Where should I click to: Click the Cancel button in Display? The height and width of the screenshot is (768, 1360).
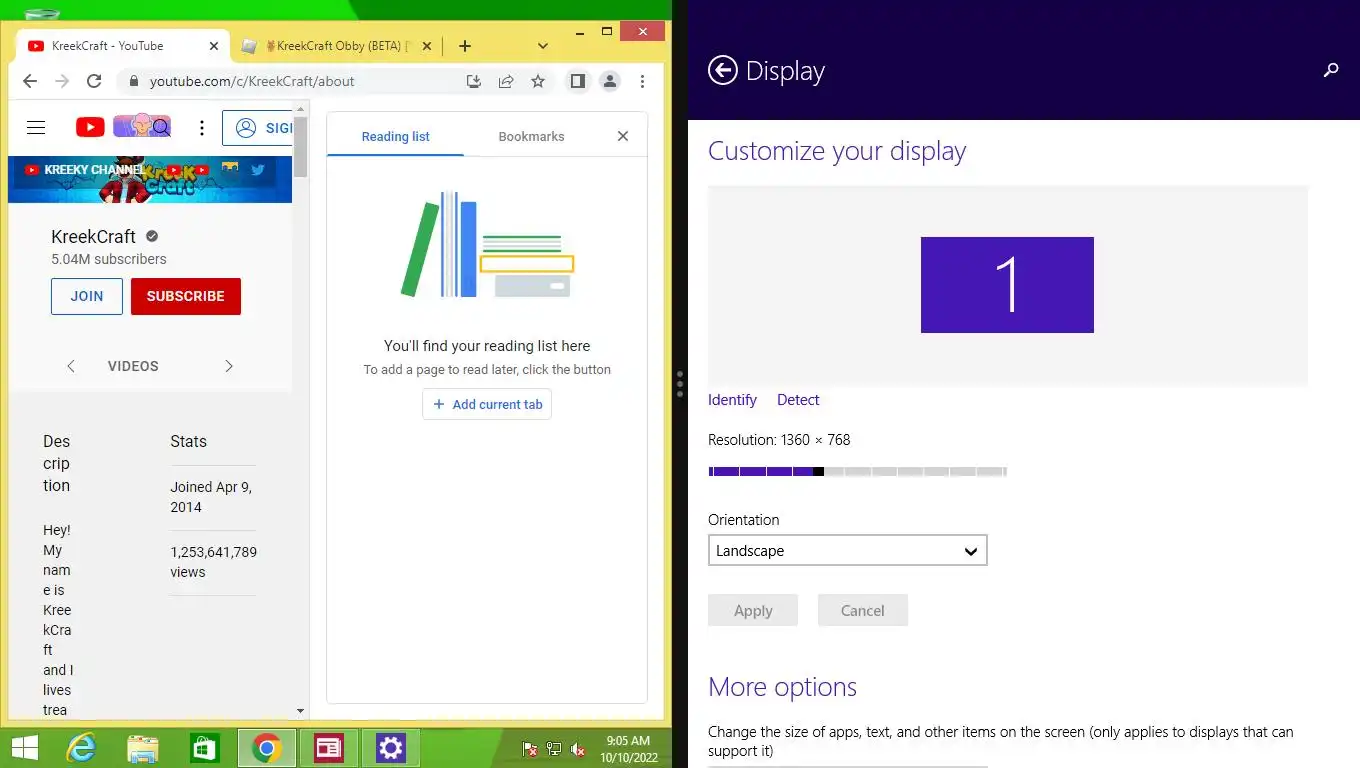coord(863,610)
